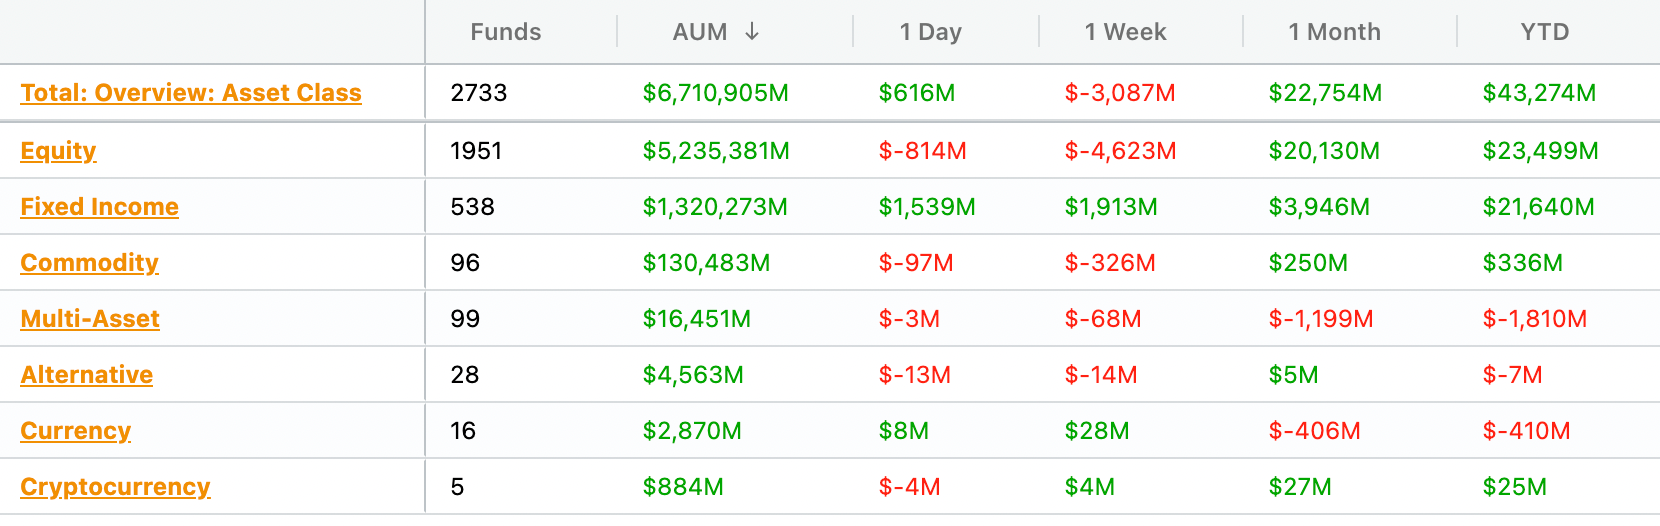
Task: Sort by the YTD column header
Action: point(1545,32)
